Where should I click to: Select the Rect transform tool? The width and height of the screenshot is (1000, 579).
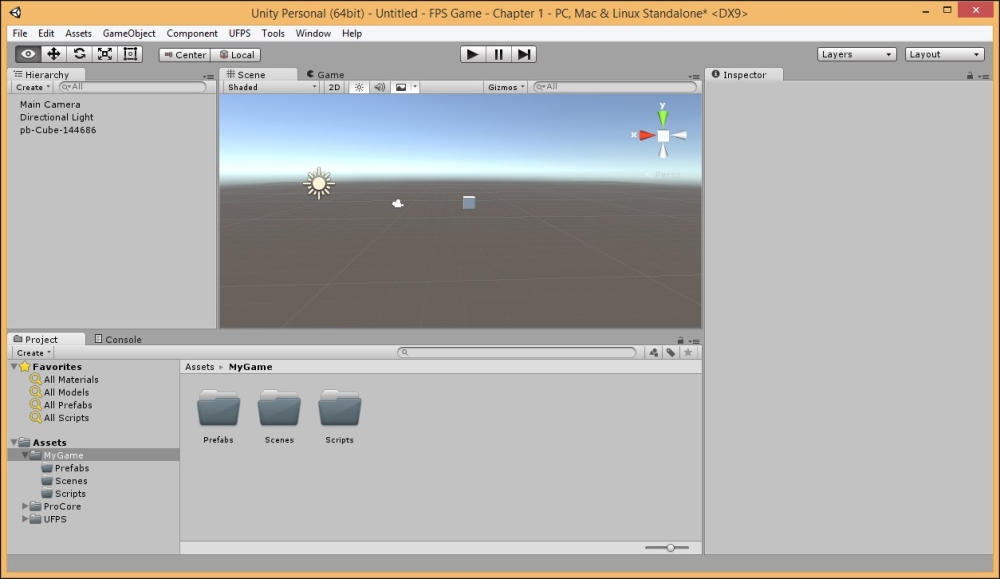click(130, 54)
